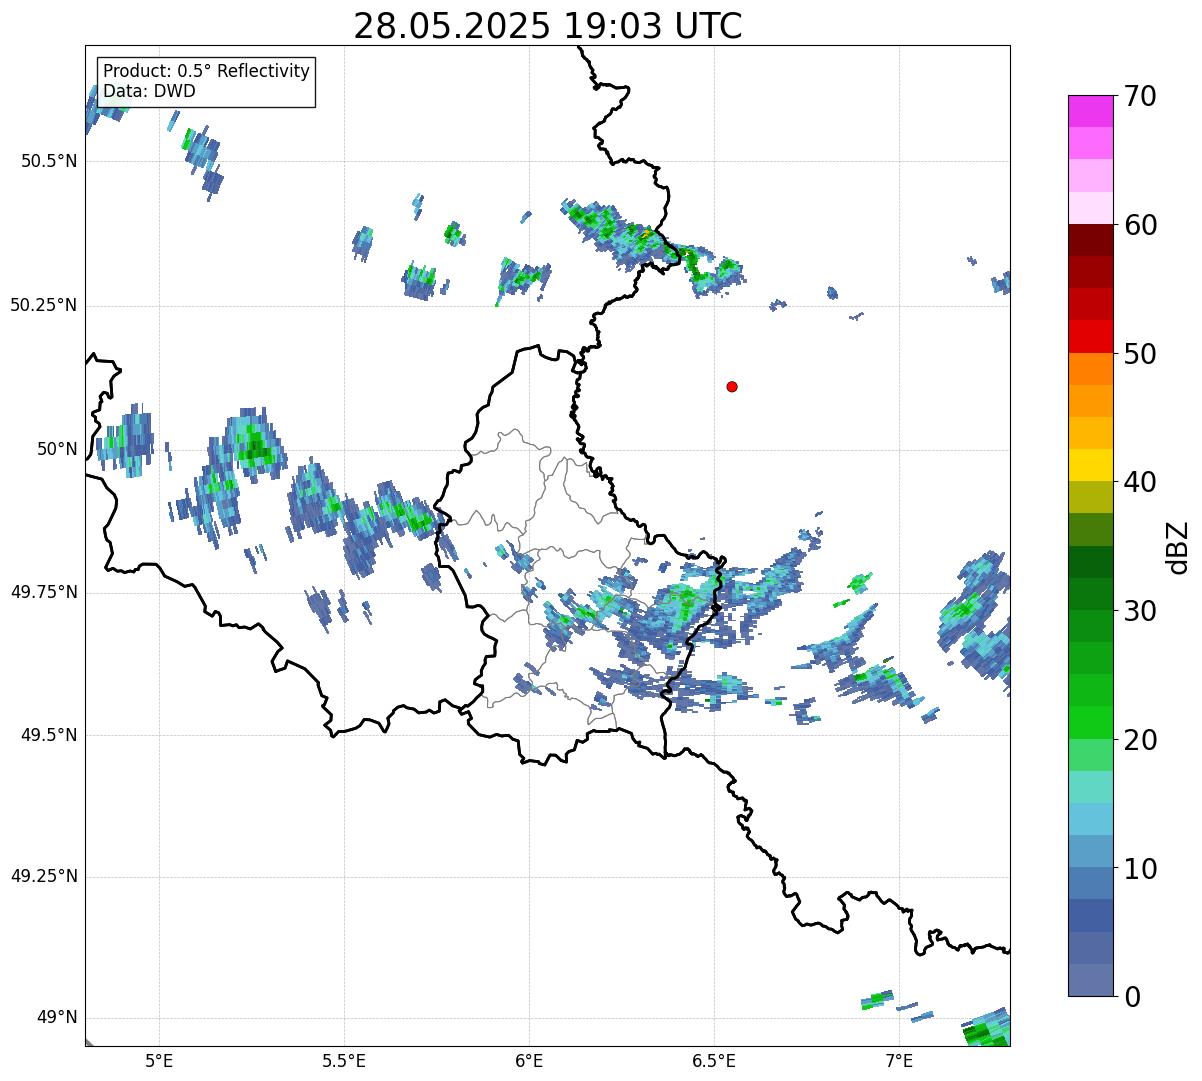Click the red station marker dot
The width and height of the screenshot is (1202, 1081).
pyautogui.click(x=732, y=386)
